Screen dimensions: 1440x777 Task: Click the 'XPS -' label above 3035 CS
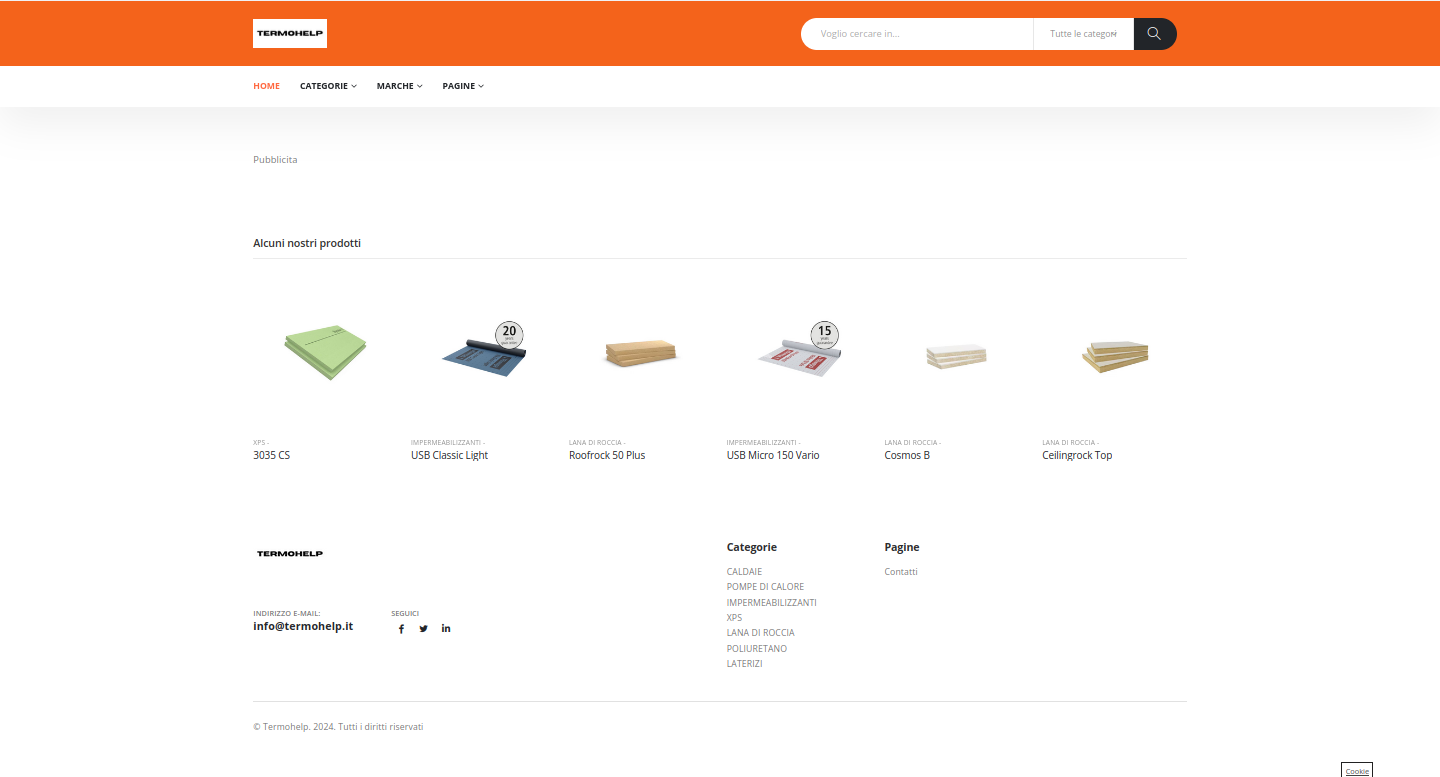pos(261,442)
